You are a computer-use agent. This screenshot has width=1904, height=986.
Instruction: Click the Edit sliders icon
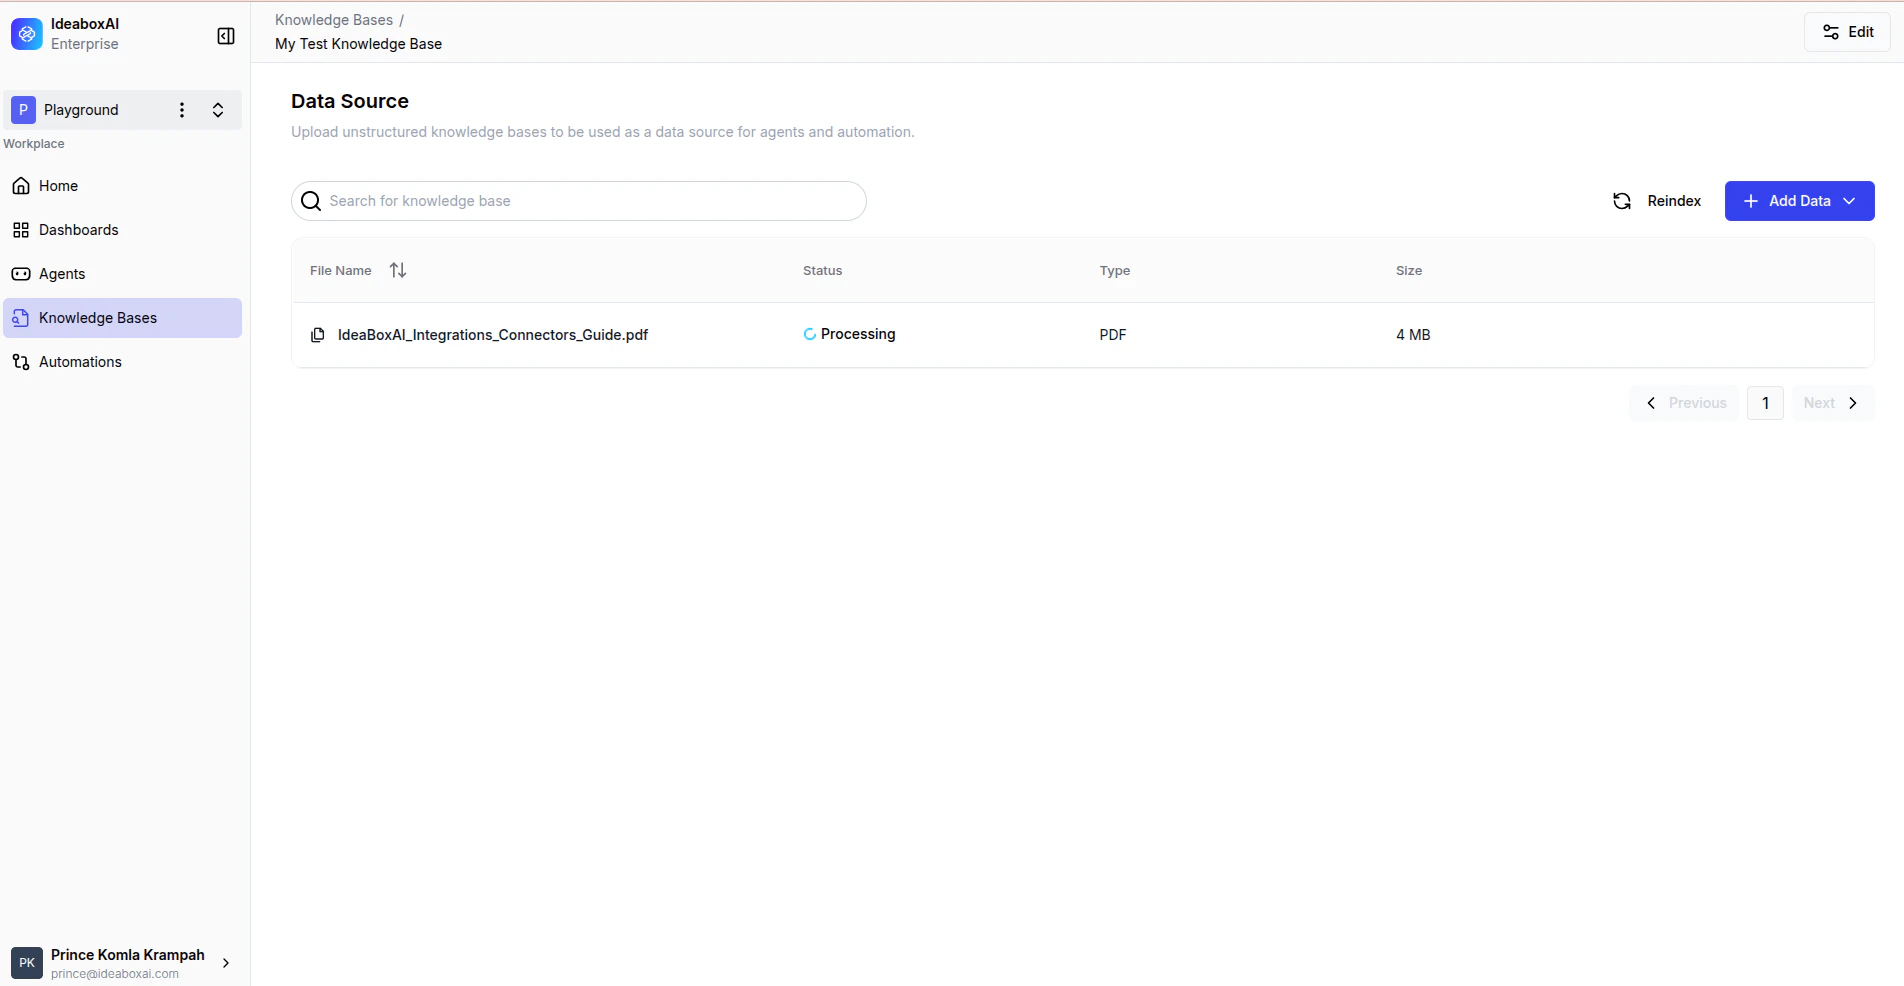(1831, 32)
